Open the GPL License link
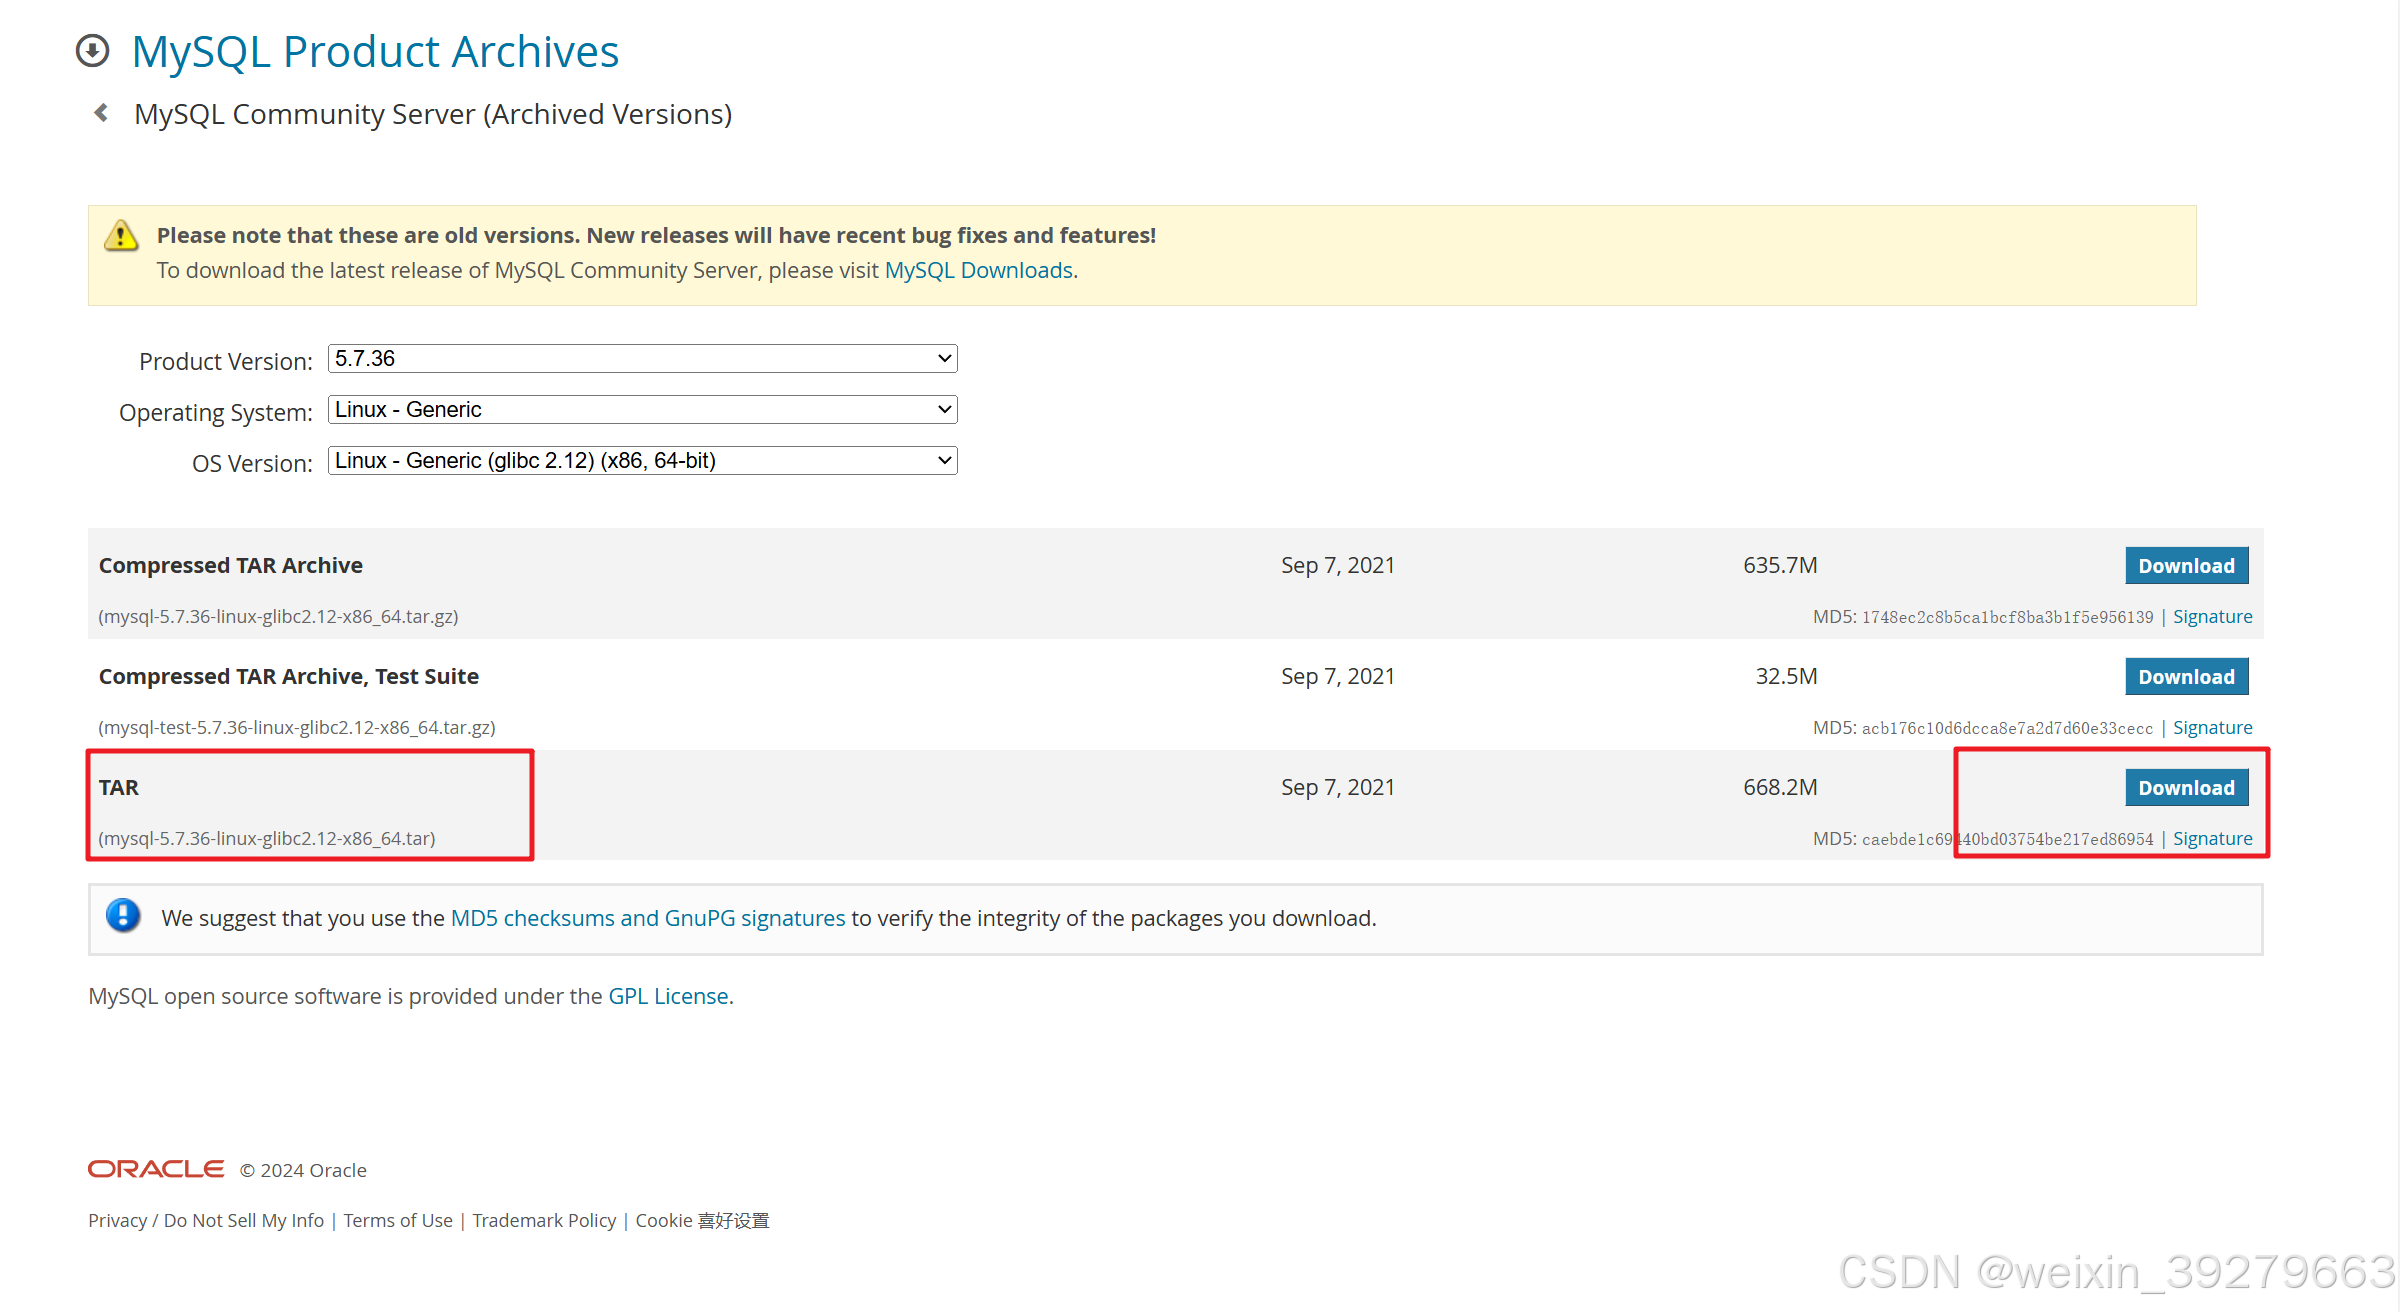This screenshot has width=2400, height=1312. (x=668, y=996)
